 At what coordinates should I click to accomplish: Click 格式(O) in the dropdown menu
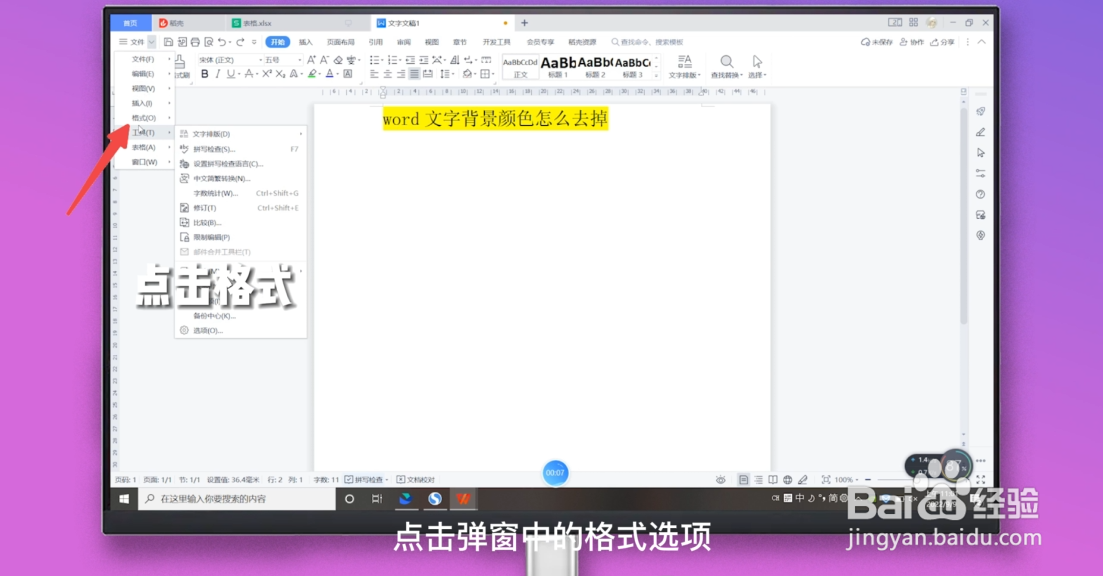coord(144,117)
